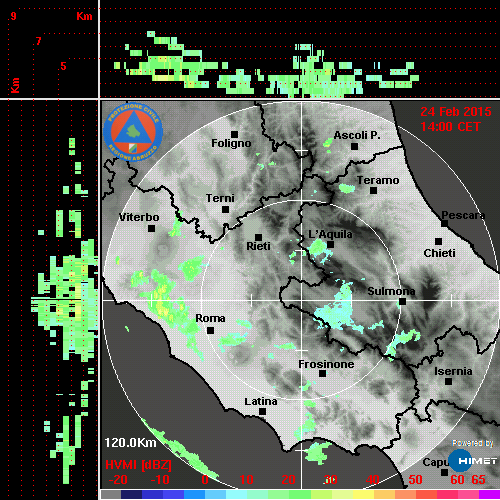
Task: Click the Teramo marker square
Action: 374,191
